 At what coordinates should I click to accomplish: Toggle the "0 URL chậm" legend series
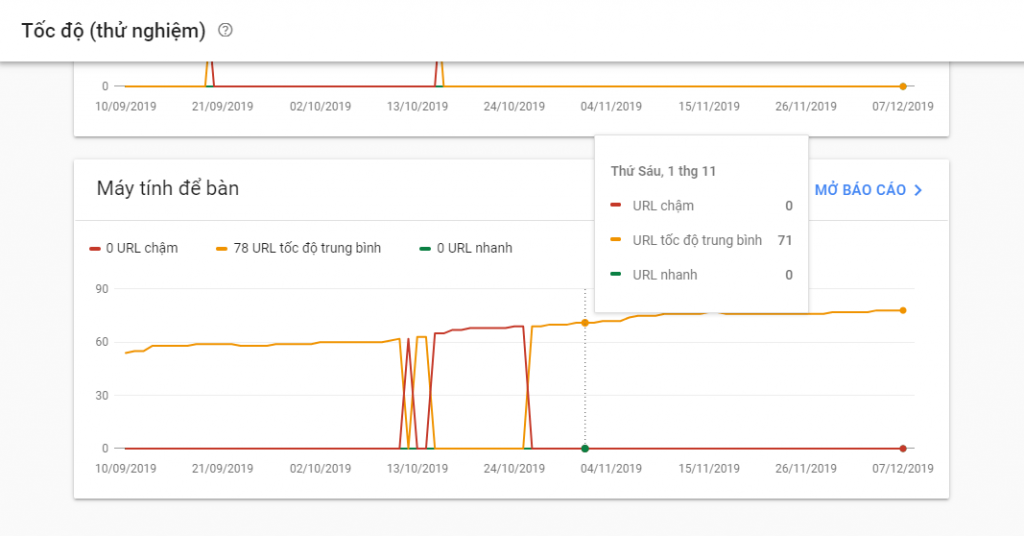134,248
